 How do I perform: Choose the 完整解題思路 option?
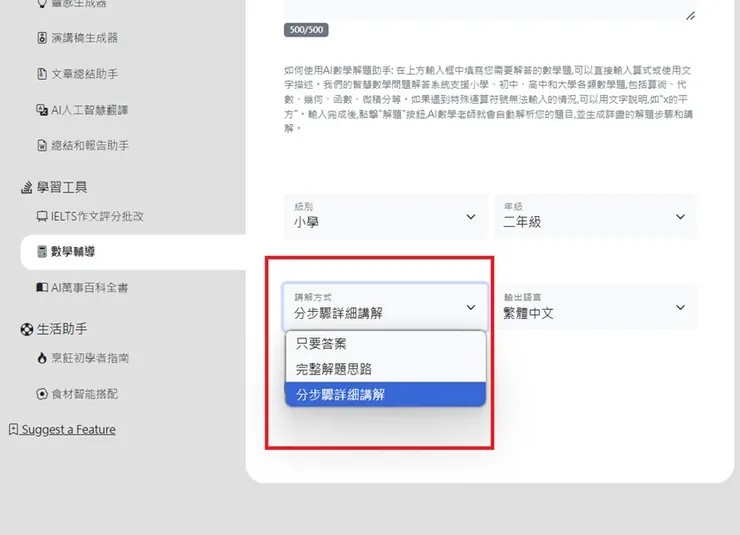click(386, 369)
